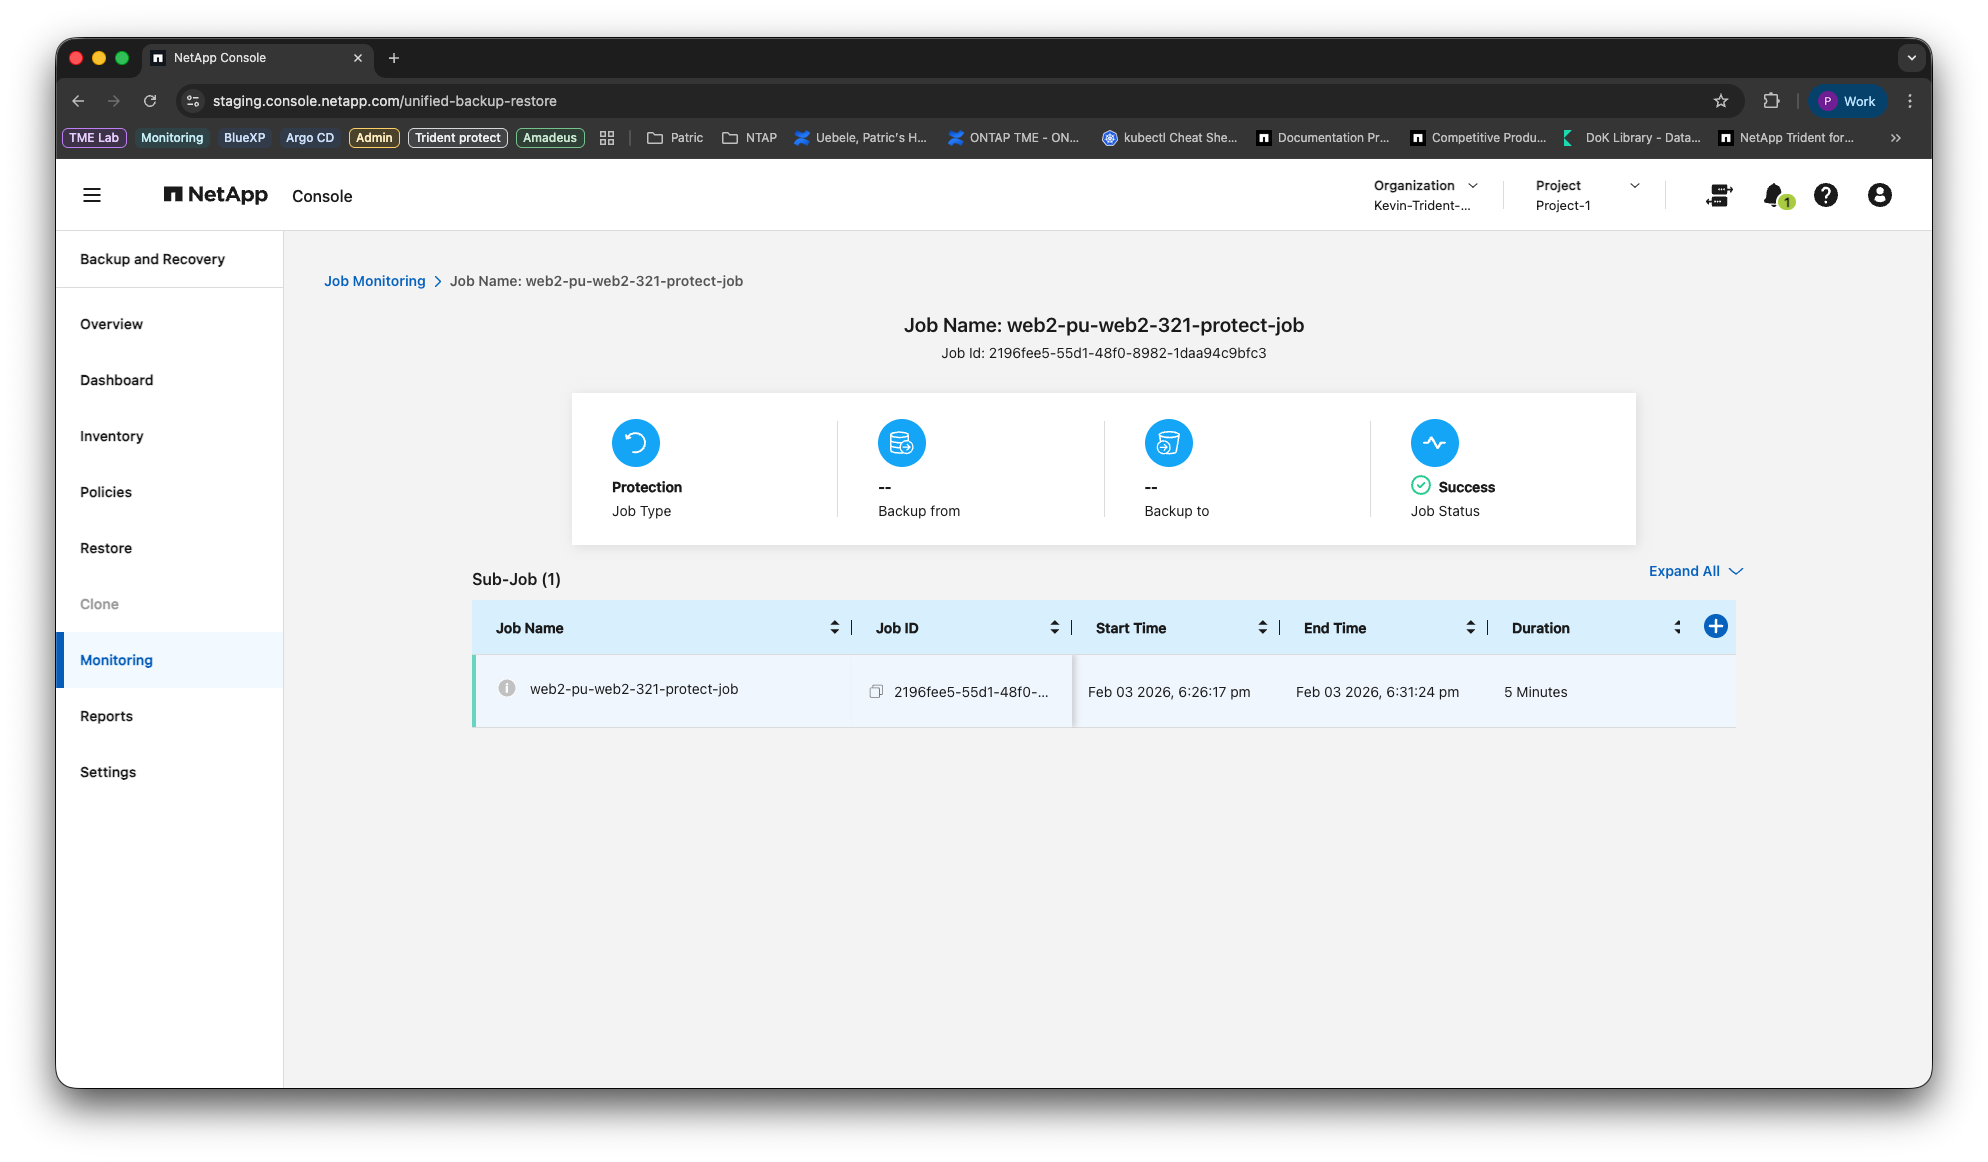Open the hamburger navigation menu
This screenshot has height=1162, width=1988.
point(92,195)
